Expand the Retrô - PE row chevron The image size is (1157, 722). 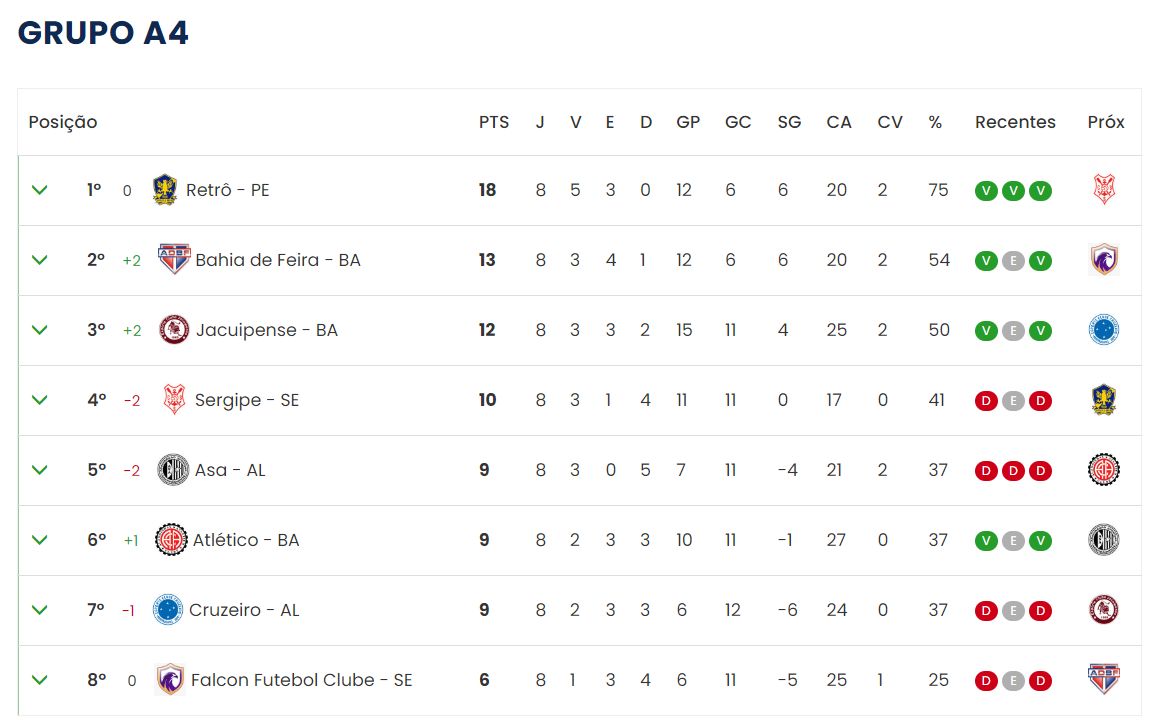pyautogui.click(x=40, y=190)
